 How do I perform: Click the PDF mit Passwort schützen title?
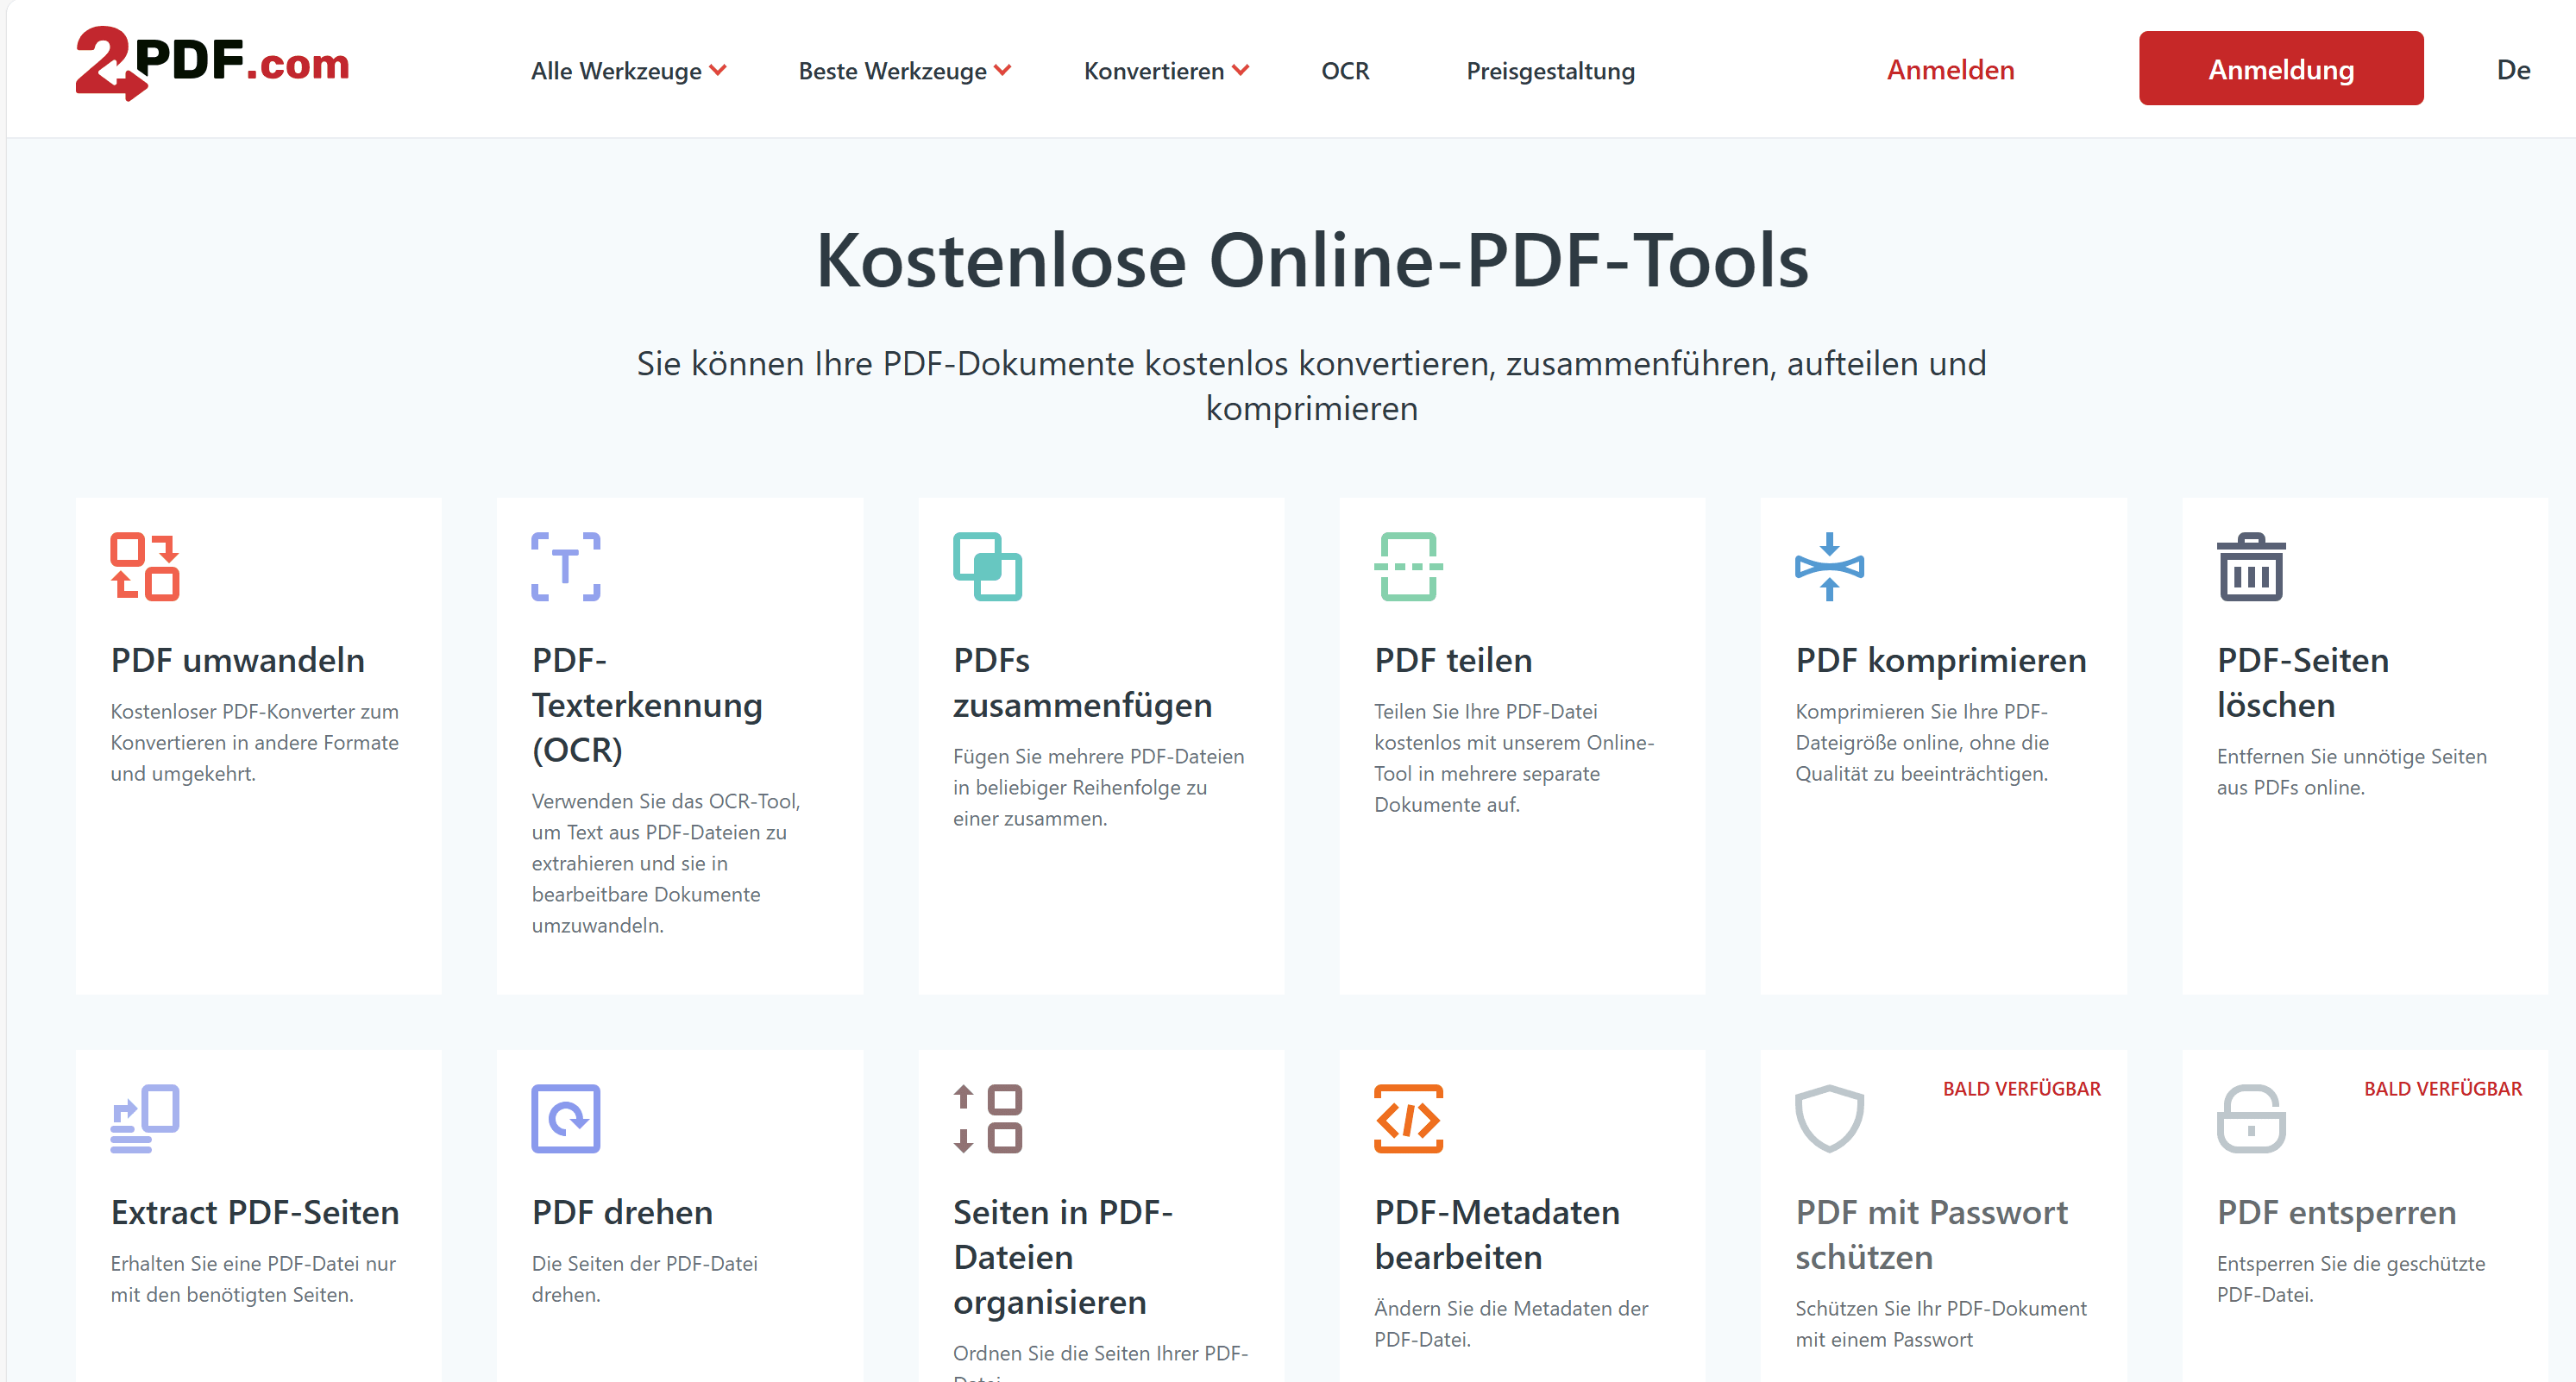coord(1931,1234)
